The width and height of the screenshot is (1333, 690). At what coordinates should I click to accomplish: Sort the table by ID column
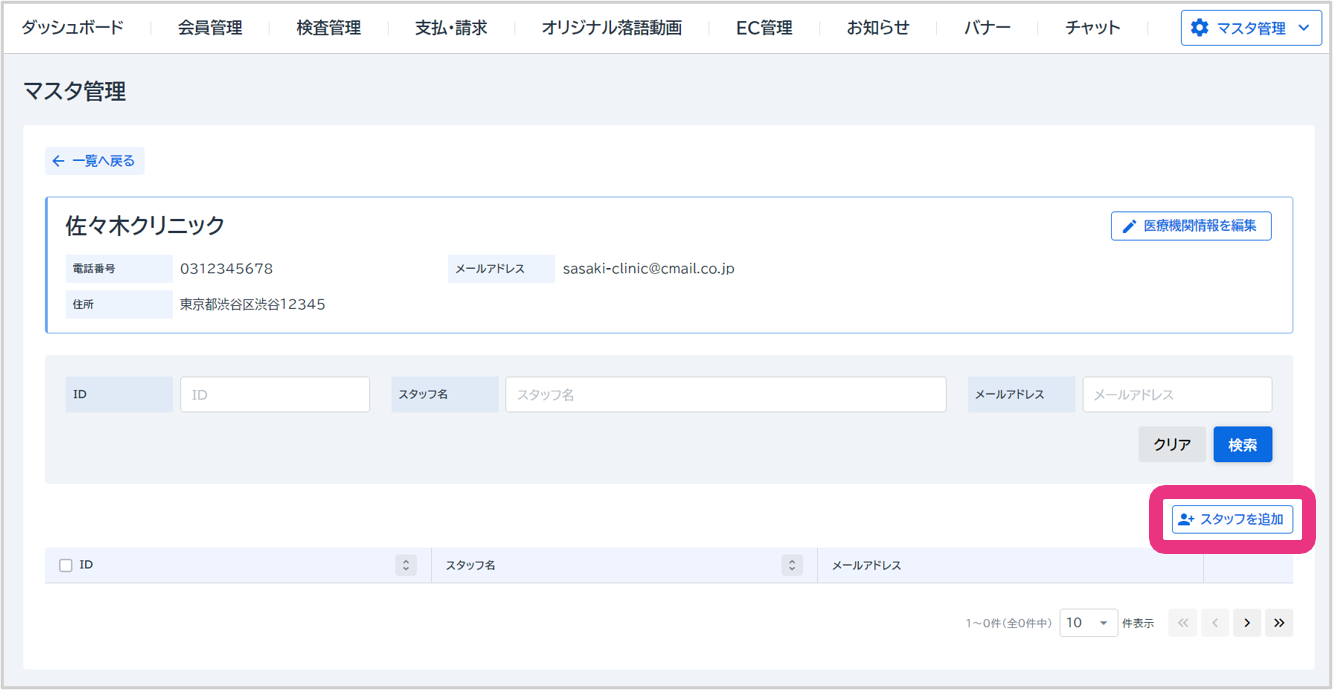[x=406, y=565]
